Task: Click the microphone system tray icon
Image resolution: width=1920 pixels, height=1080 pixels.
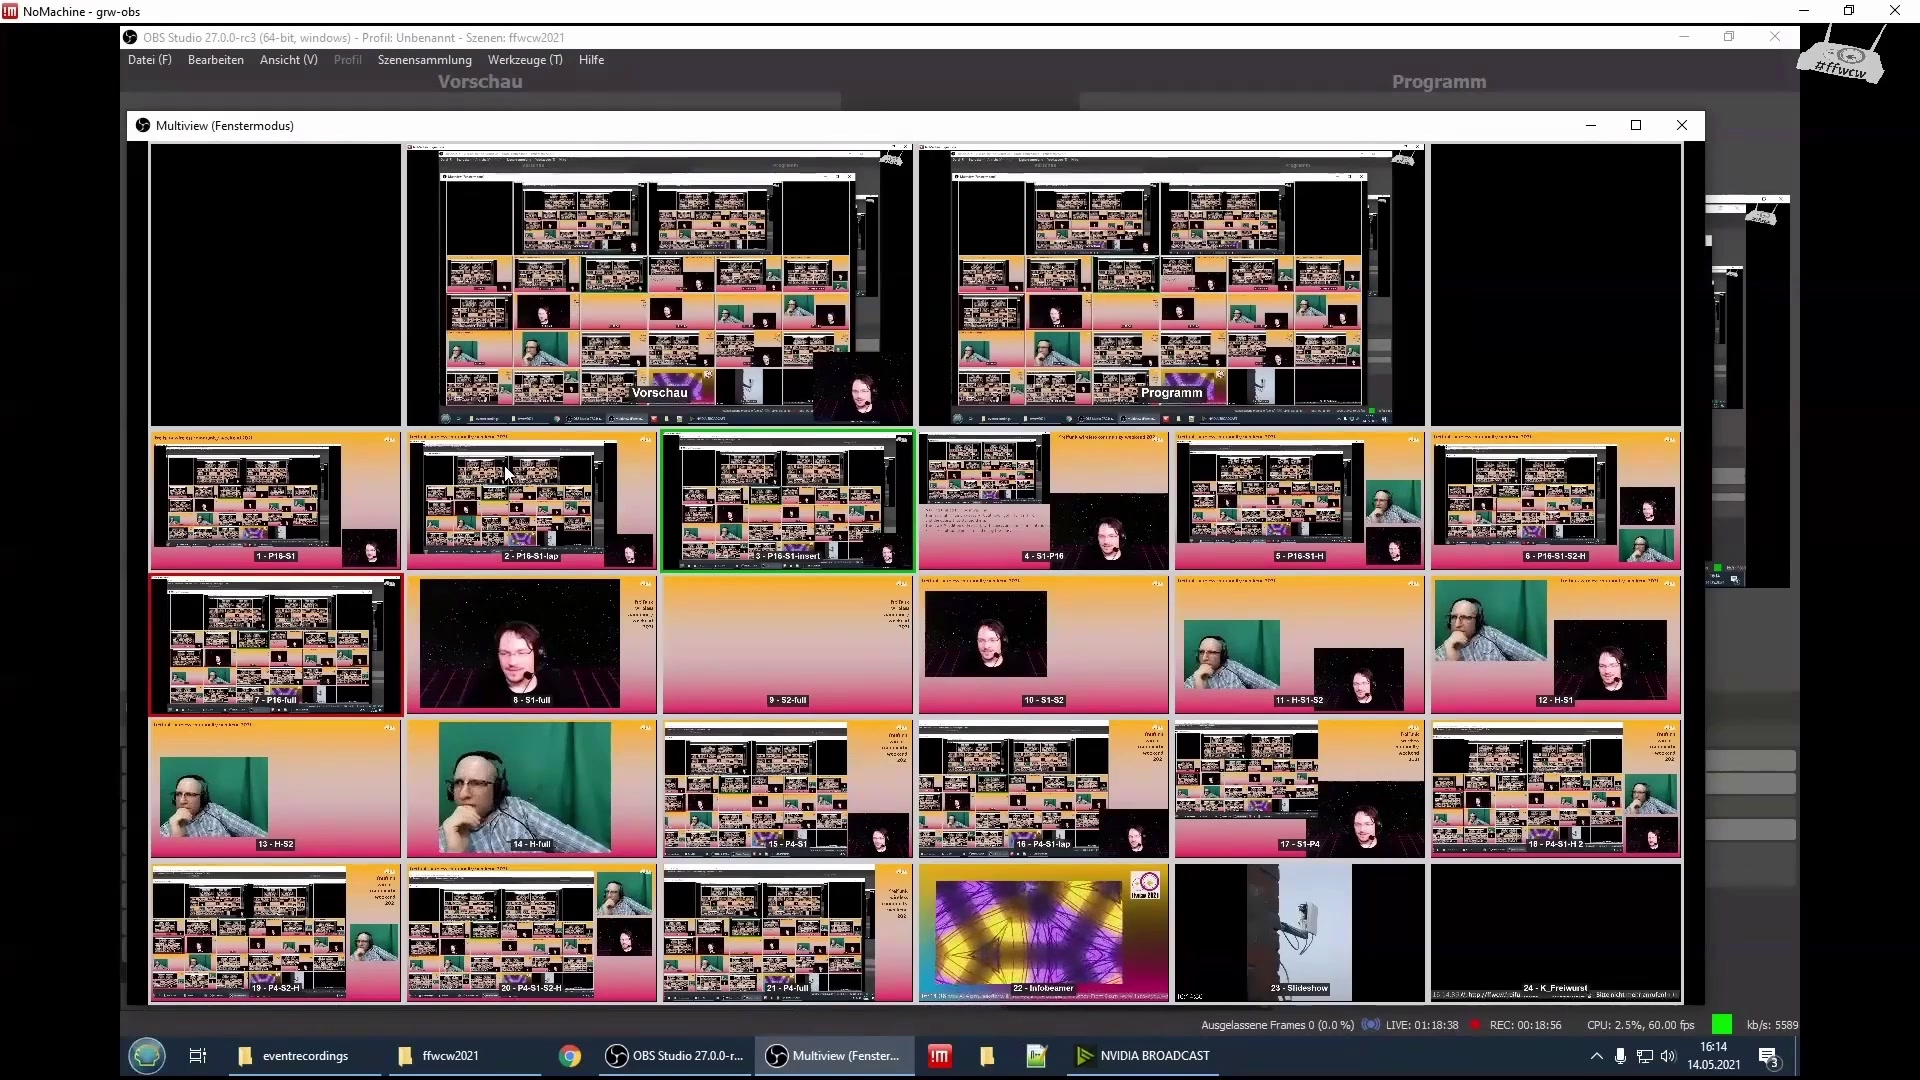Action: [x=1620, y=1056]
